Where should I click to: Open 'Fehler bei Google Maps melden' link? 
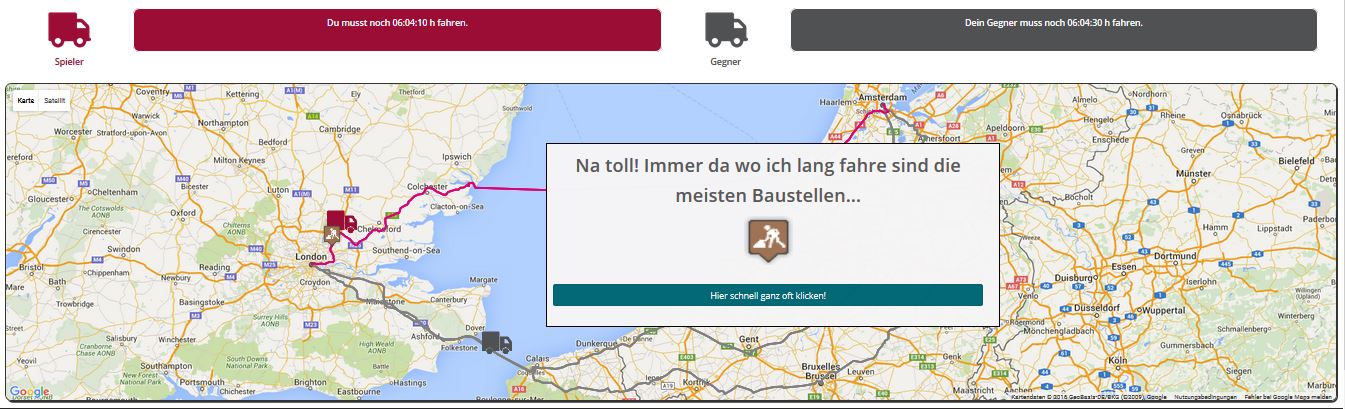[x=1288, y=397]
